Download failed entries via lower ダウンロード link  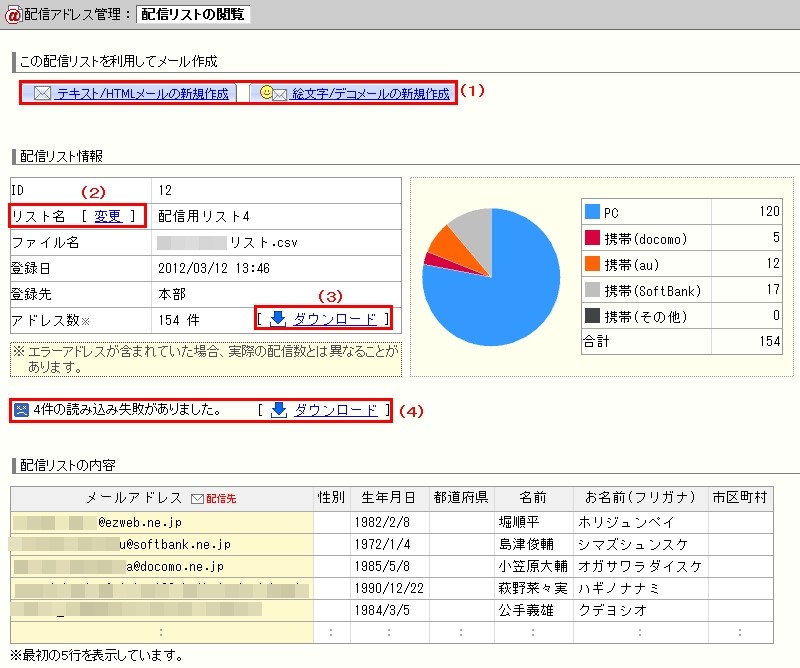click(x=335, y=410)
